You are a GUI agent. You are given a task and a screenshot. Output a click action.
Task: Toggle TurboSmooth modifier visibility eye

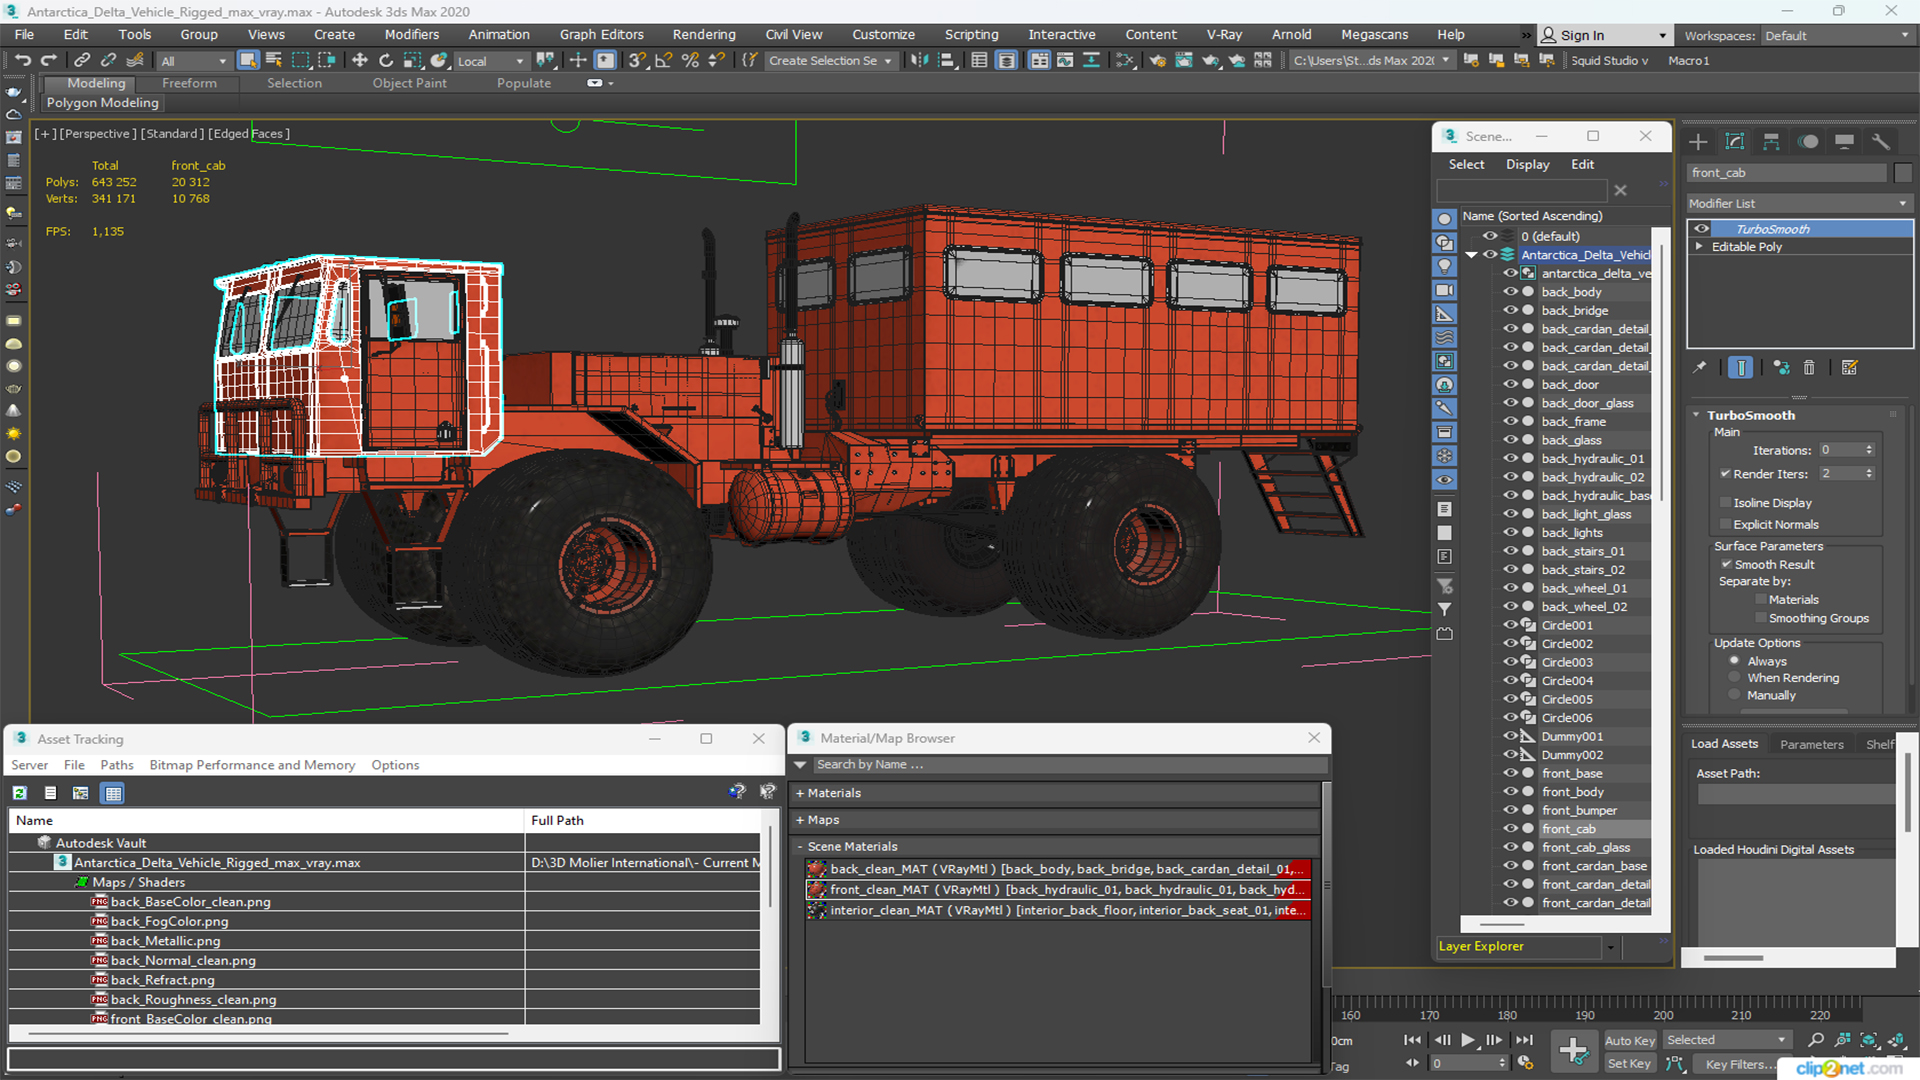[1701, 229]
